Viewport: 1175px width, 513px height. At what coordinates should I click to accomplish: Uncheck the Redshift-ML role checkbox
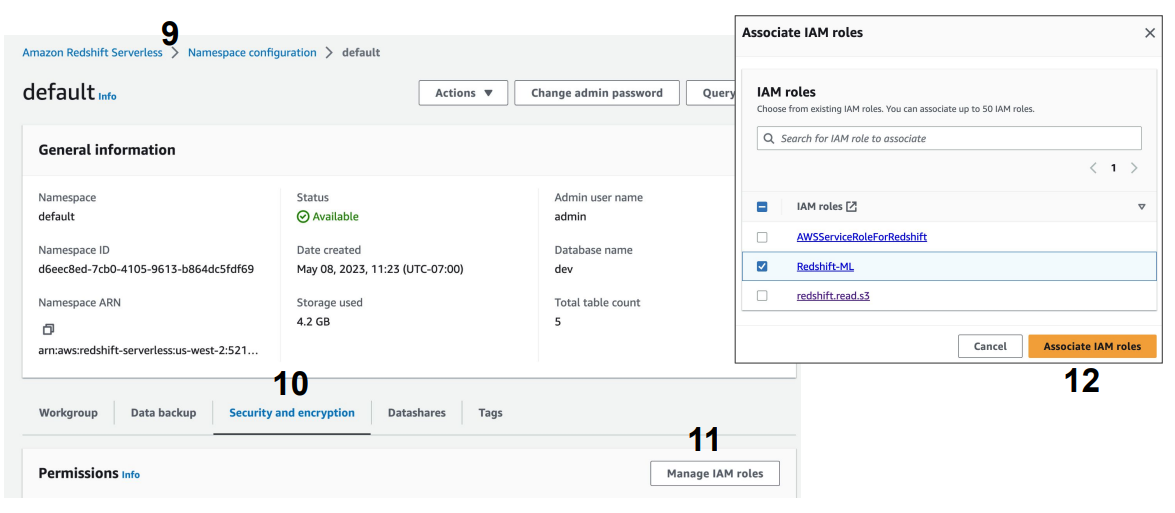(762, 267)
